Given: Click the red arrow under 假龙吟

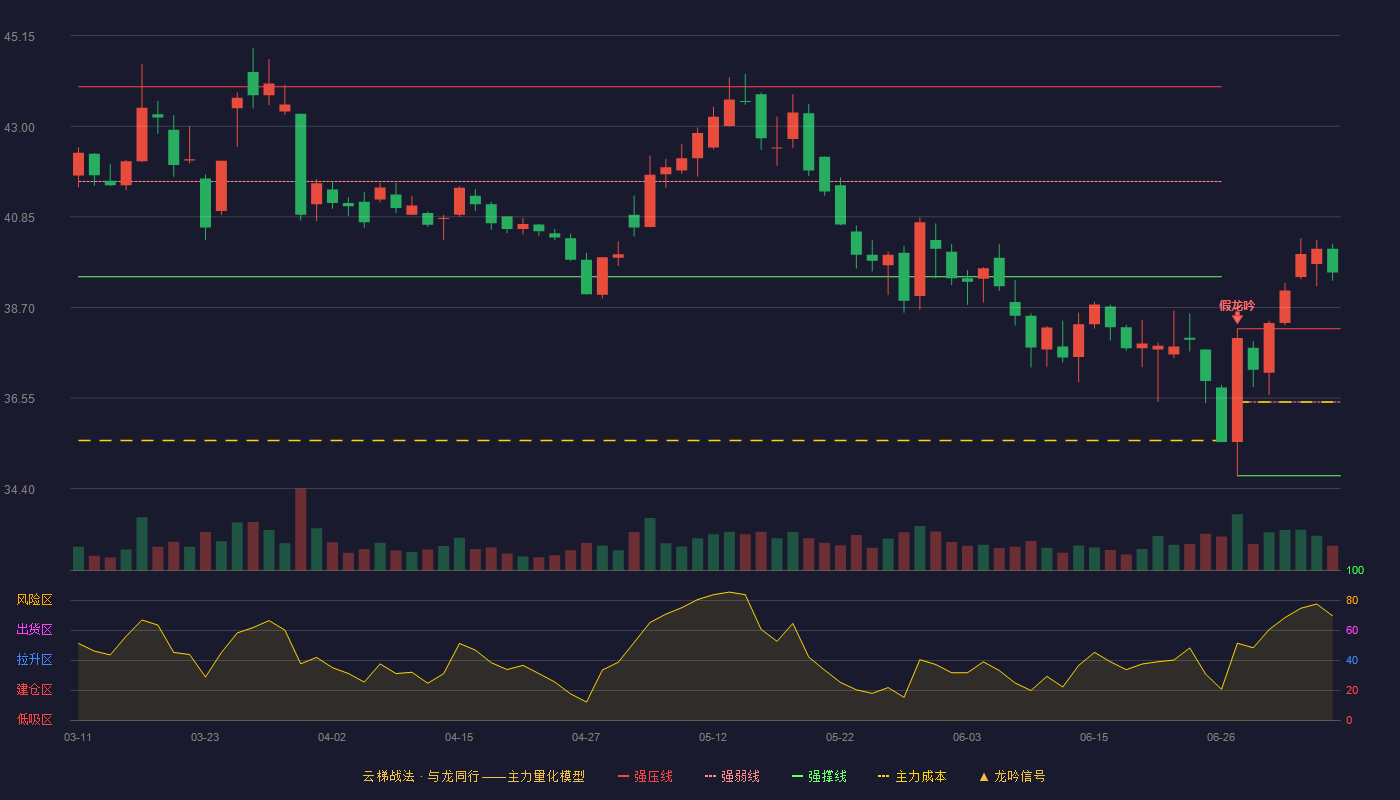Looking at the screenshot, I should coord(1237,318).
